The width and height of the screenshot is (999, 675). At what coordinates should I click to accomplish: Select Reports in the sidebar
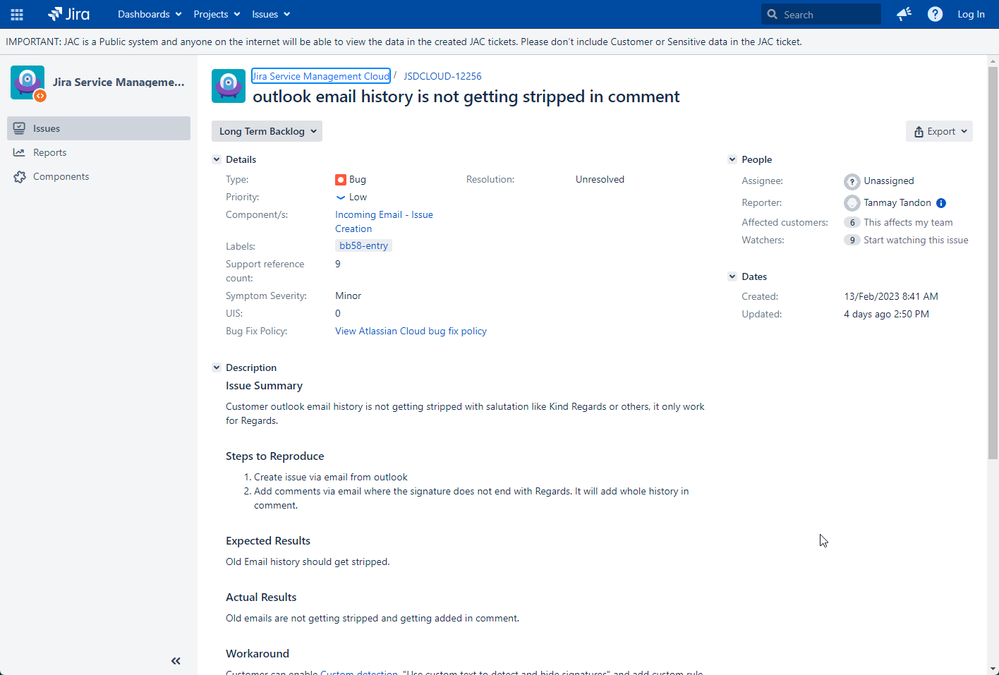(x=99, y=152)
